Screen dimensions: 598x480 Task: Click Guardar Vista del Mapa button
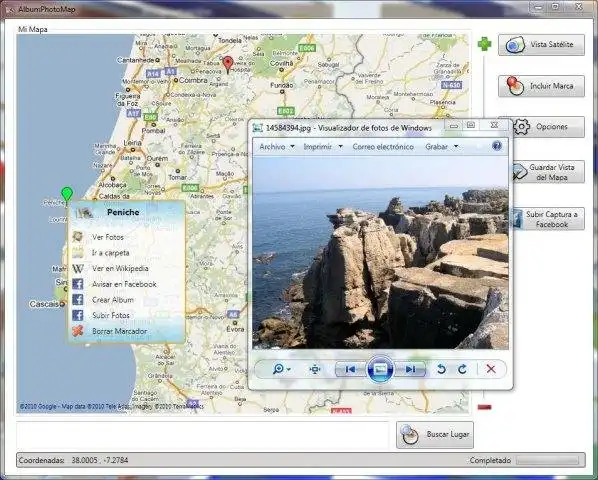(x=548, y=172)
